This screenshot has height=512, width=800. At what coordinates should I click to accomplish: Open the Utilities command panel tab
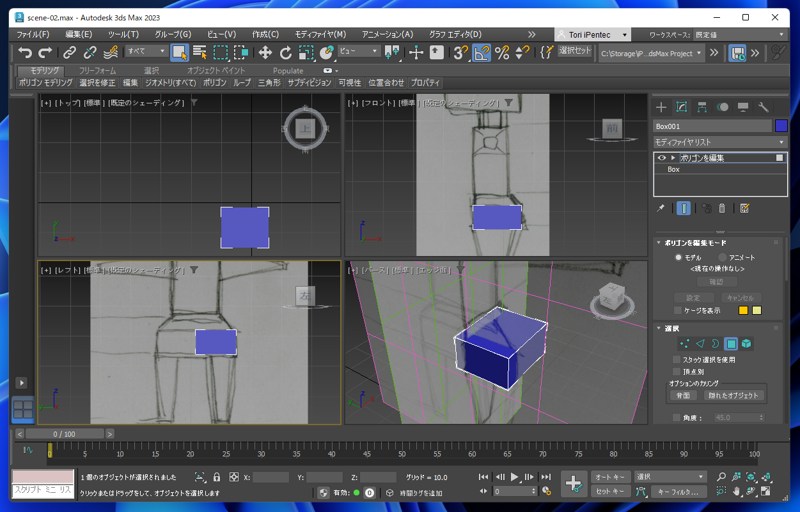(763, 107)
